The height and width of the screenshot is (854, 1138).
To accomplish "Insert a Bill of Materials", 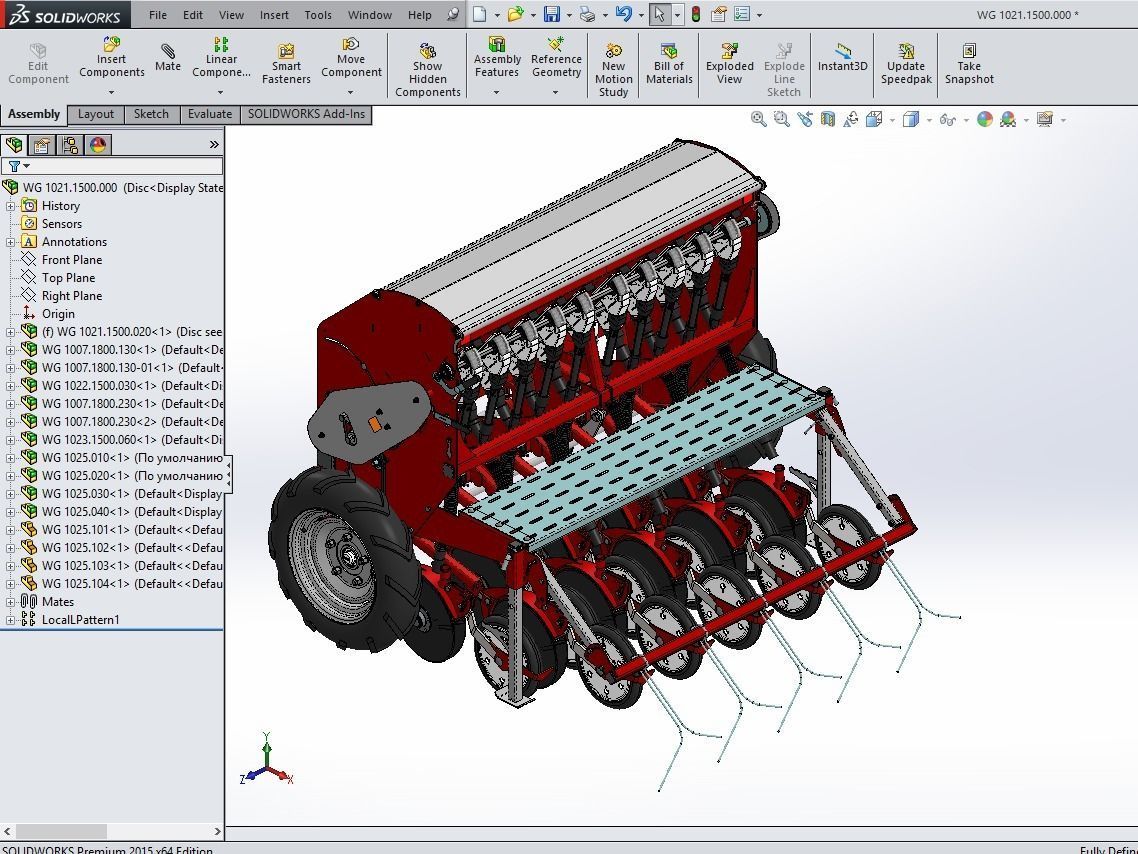I will click(669, 63).
